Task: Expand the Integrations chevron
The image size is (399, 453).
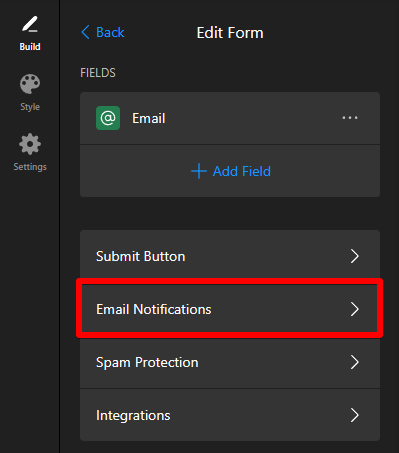Action: coord(354,415)
